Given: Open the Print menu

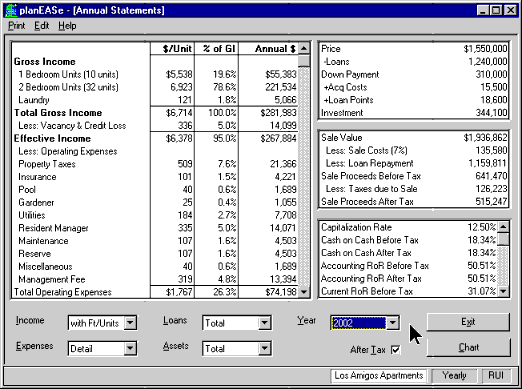Looking at the screenshot, I should point(17,26).
